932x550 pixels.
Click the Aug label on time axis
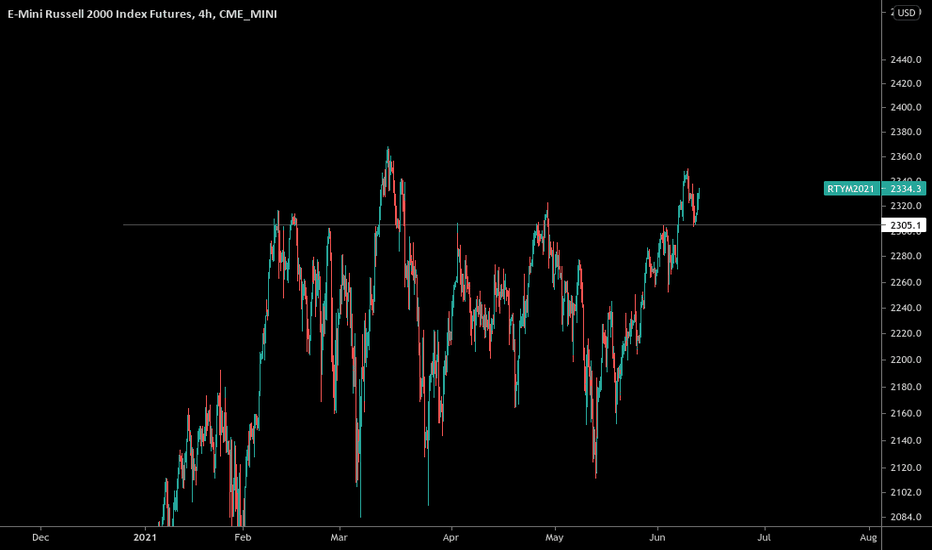tap(868, 538)
